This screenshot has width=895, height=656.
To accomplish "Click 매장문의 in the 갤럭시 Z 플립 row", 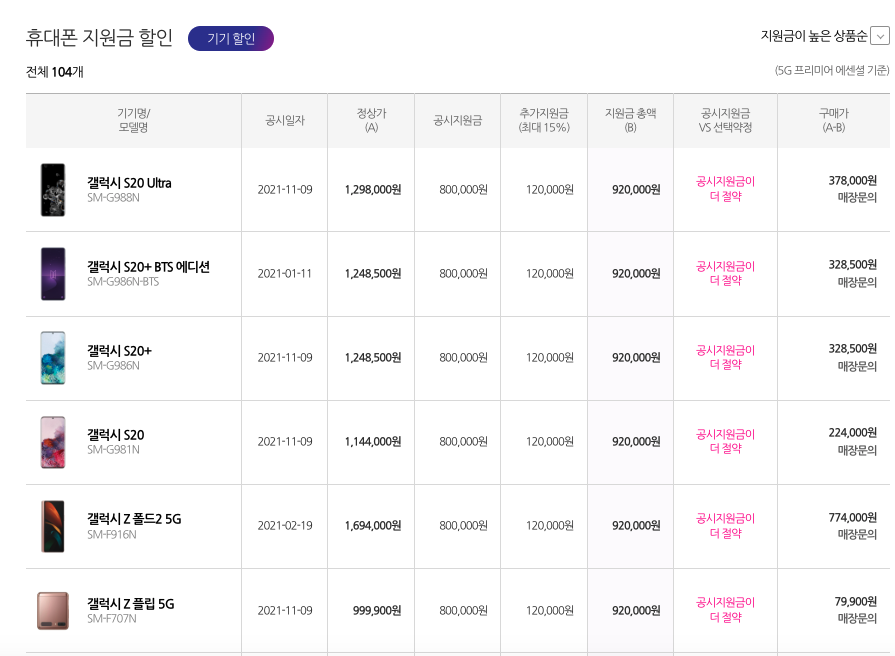I will point(857,618).
